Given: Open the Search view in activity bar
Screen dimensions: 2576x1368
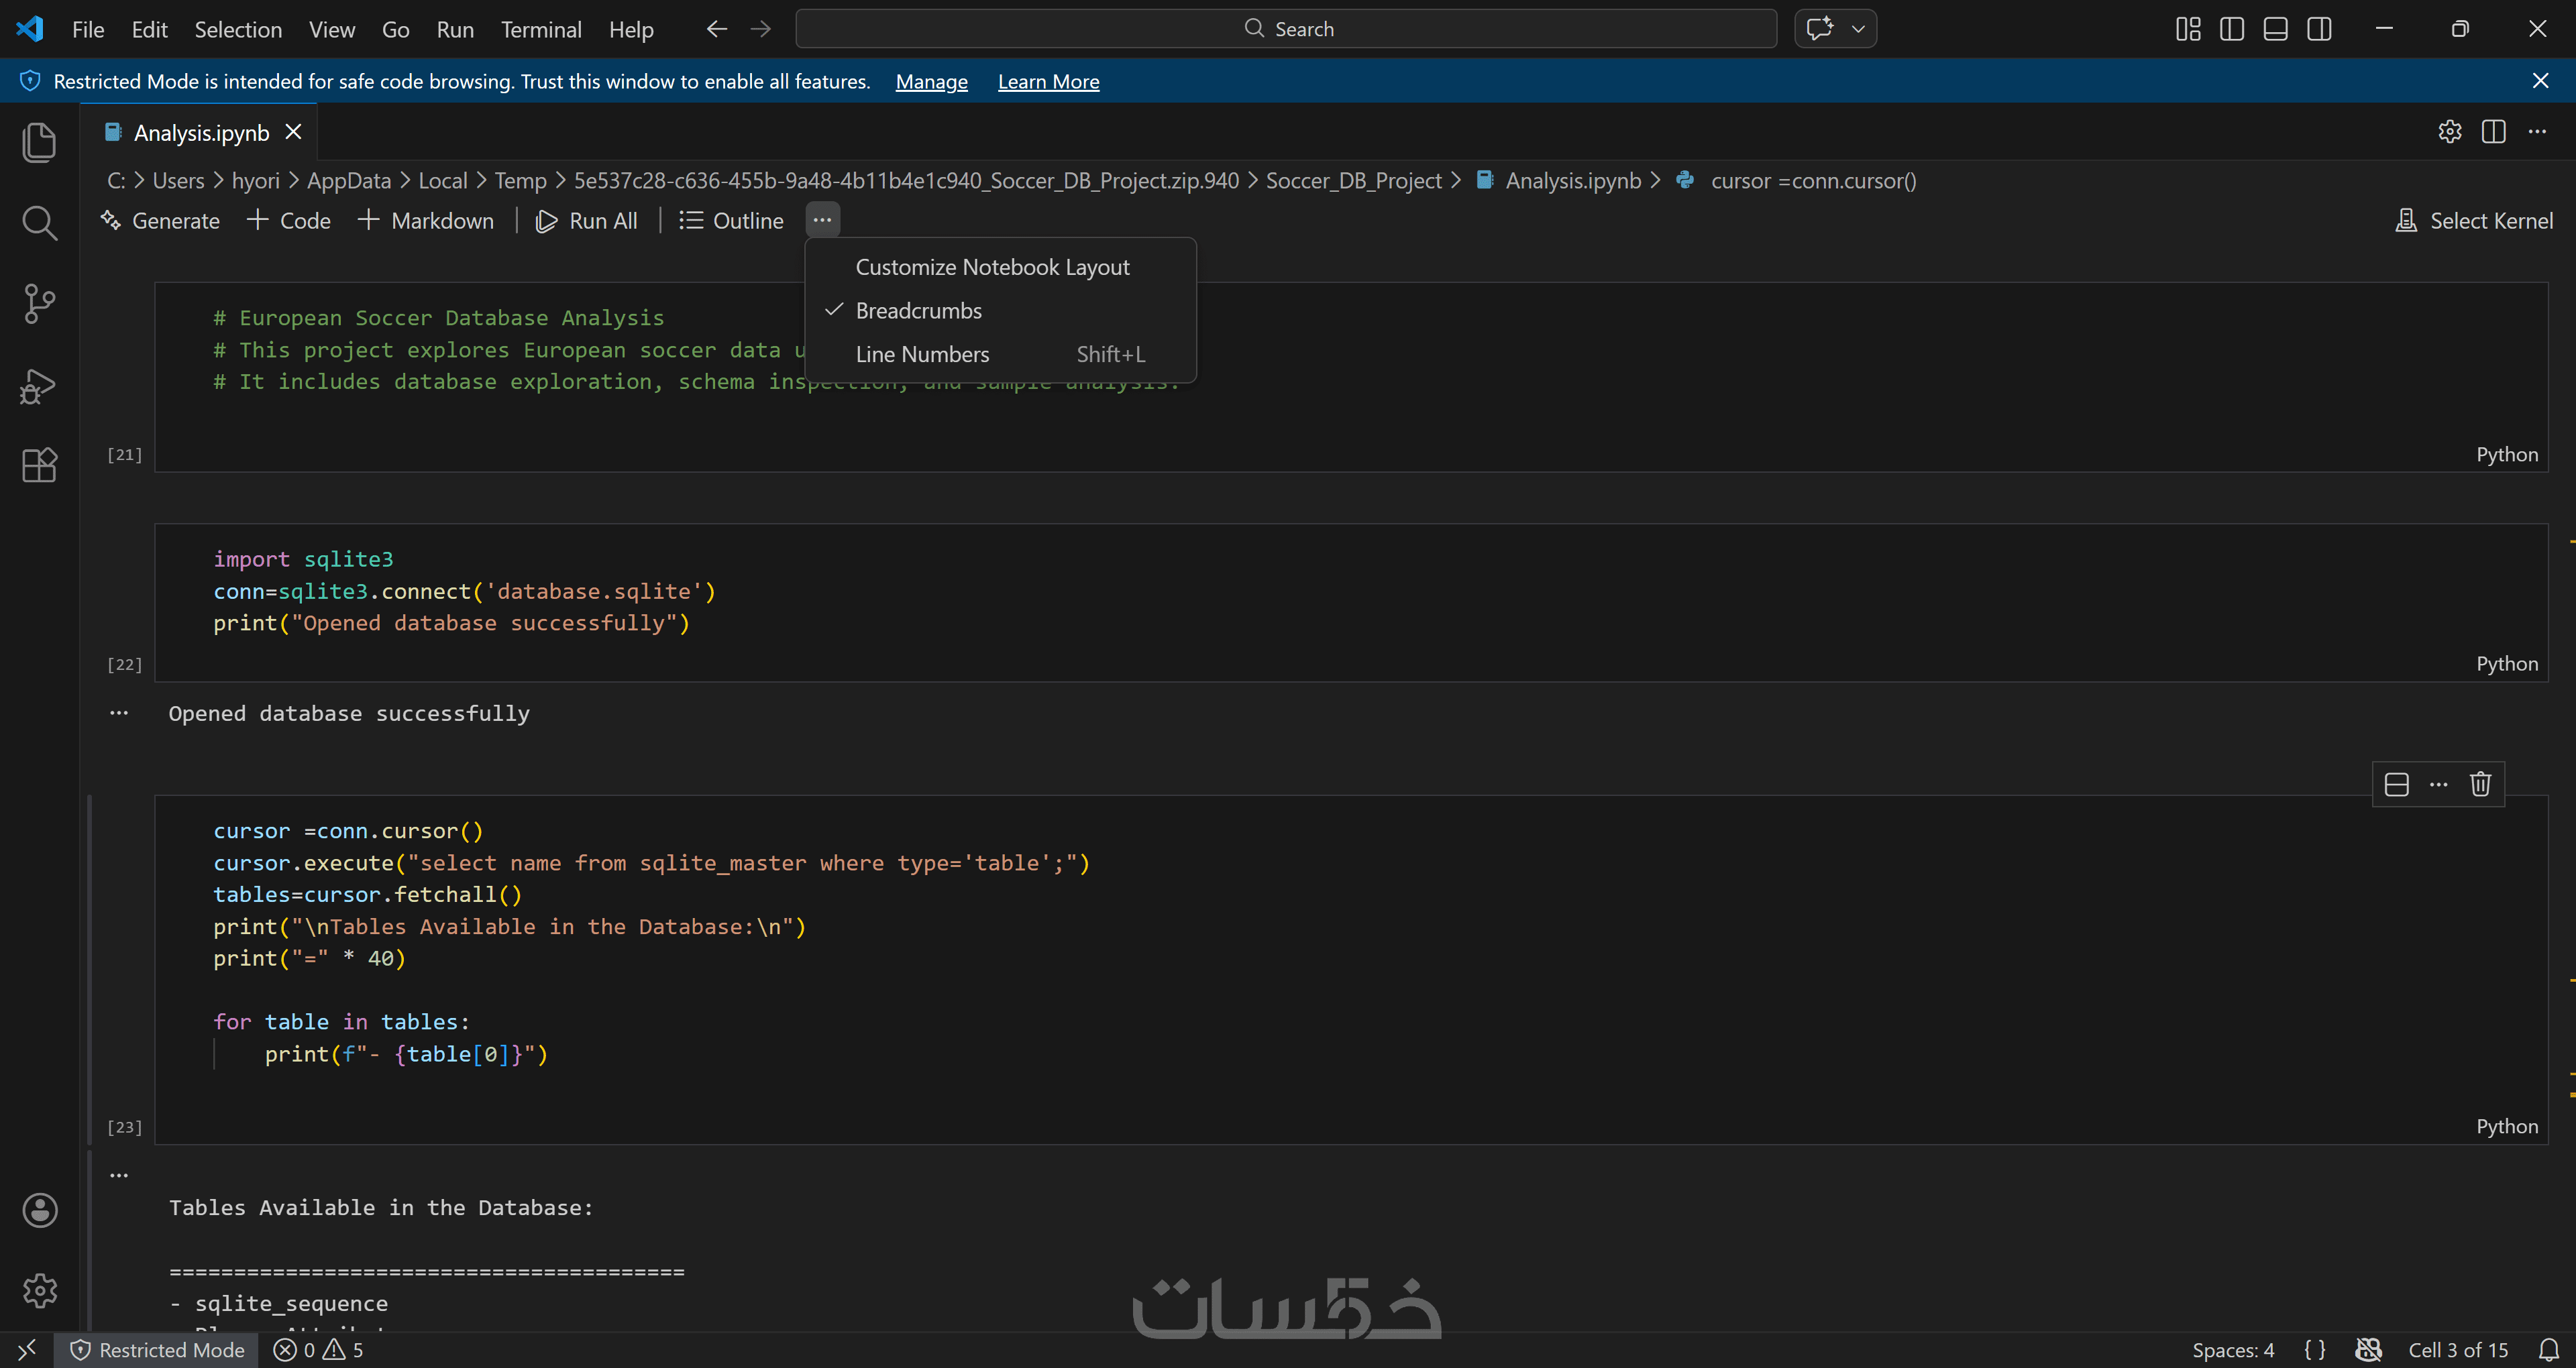Looking at the screenshot, I should 39,223.
